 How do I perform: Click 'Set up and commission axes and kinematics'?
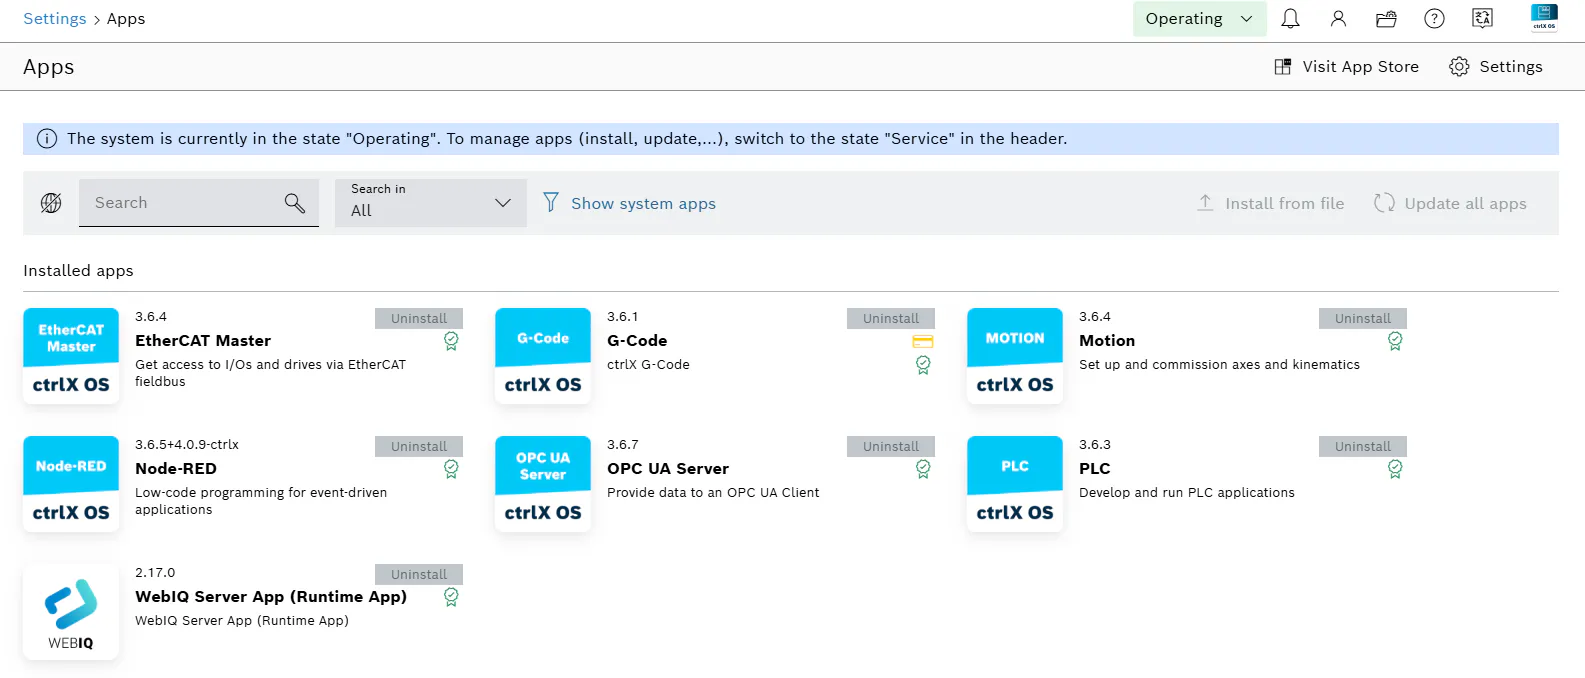click(x=1220, y=365)
